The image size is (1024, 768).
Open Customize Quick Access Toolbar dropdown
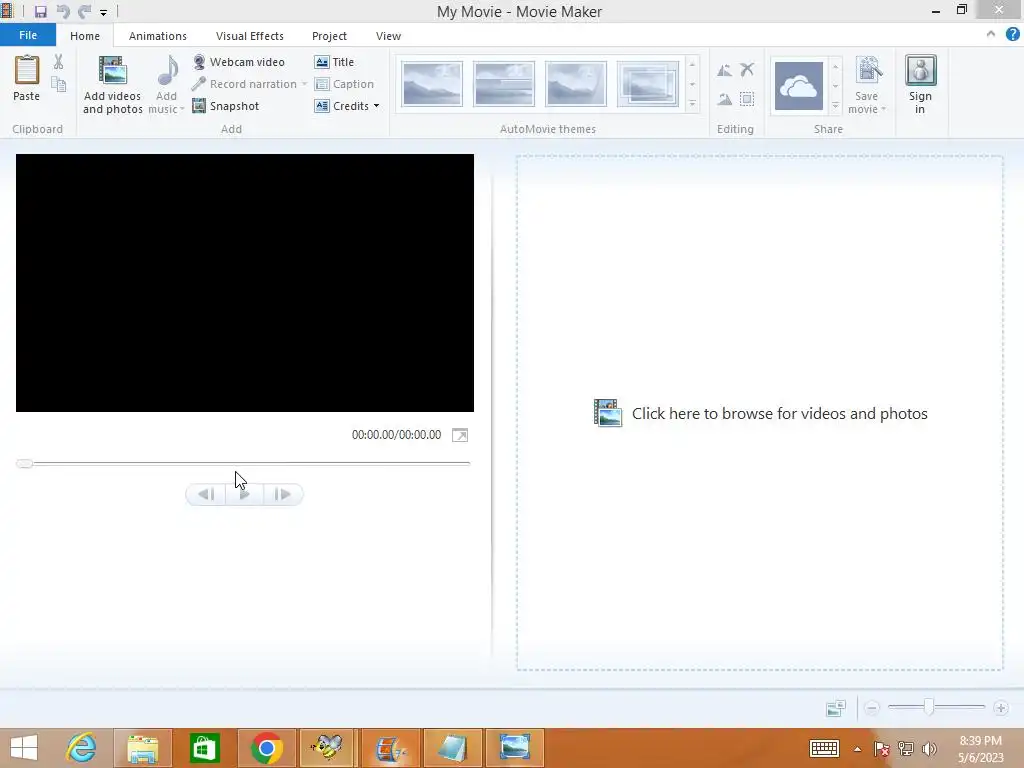pyautogui.click(x=103, y=12)
